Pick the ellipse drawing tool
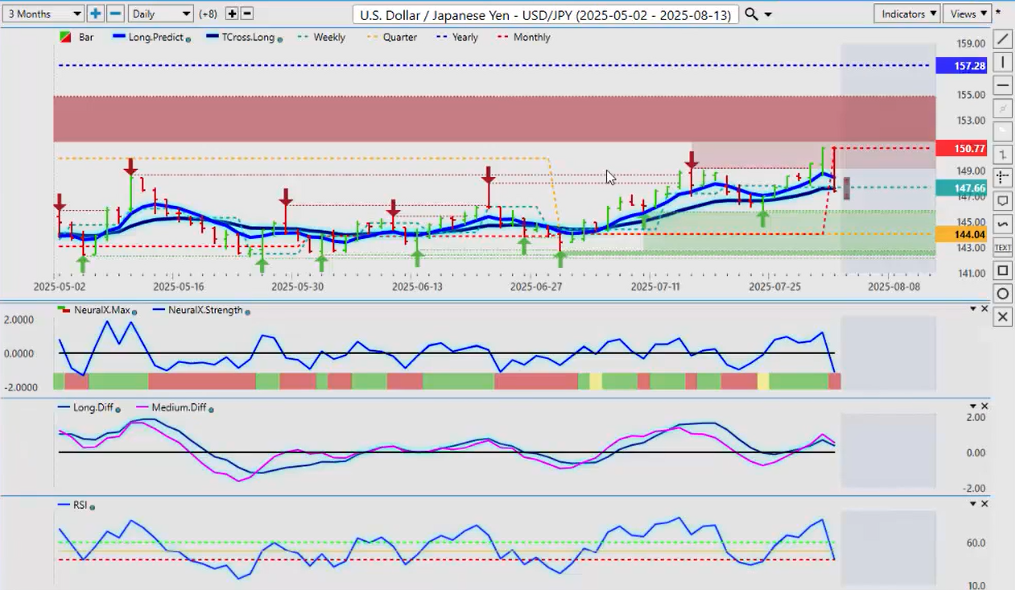1015x590 pixels. [1003, 293]
